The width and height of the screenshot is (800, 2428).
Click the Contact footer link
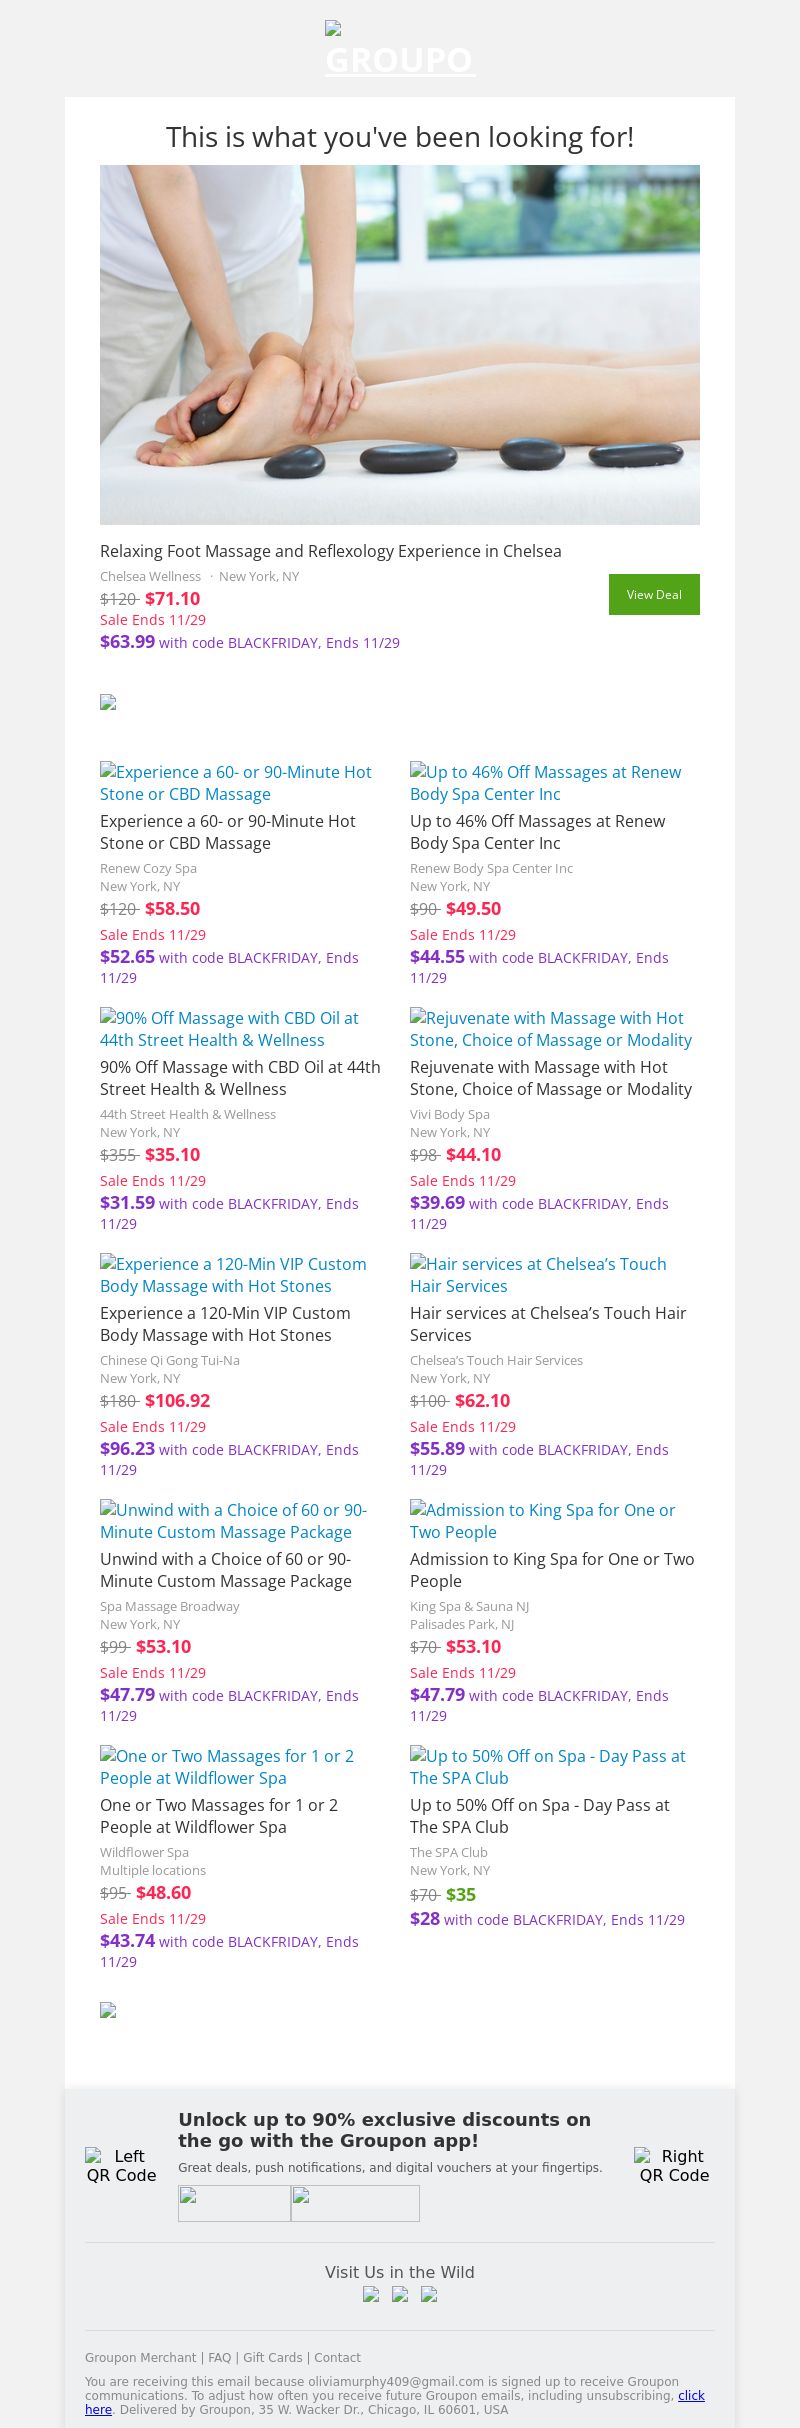tap(337, 2357)
